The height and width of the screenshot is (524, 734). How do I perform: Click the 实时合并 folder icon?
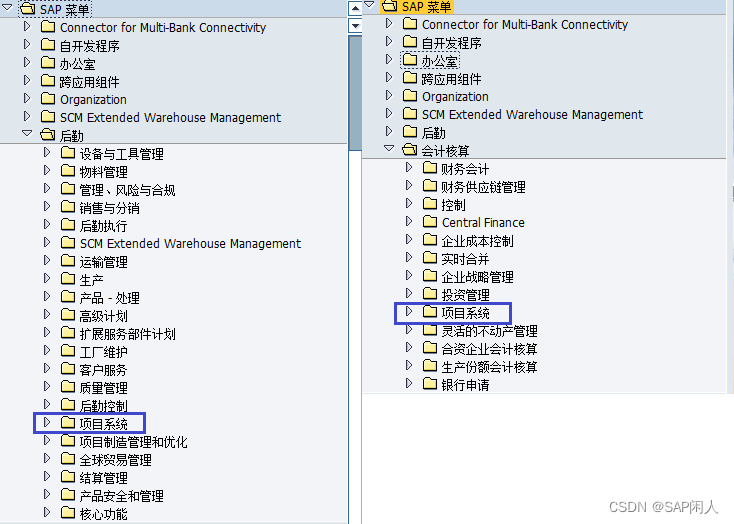pos(430,258)
